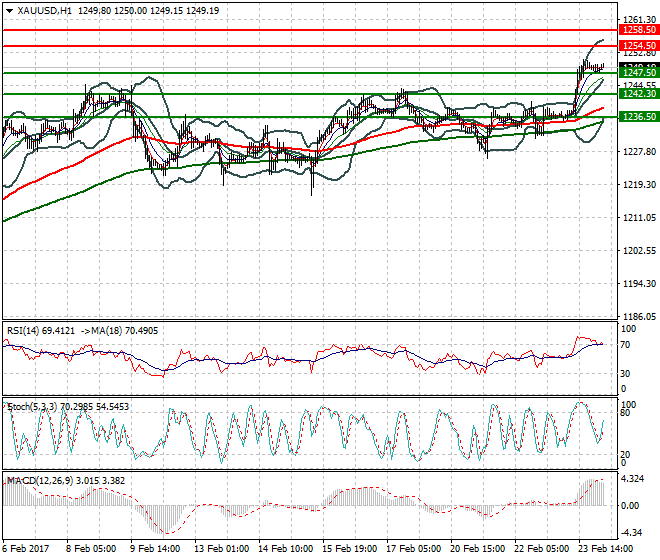
Task: Click the ->MA(18) 70.4905 readout
Action: (x=119, y=331)
